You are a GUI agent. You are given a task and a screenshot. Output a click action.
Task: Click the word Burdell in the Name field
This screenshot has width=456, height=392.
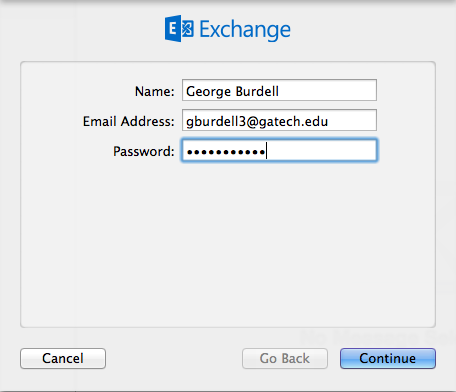click(x=257, y=91)
